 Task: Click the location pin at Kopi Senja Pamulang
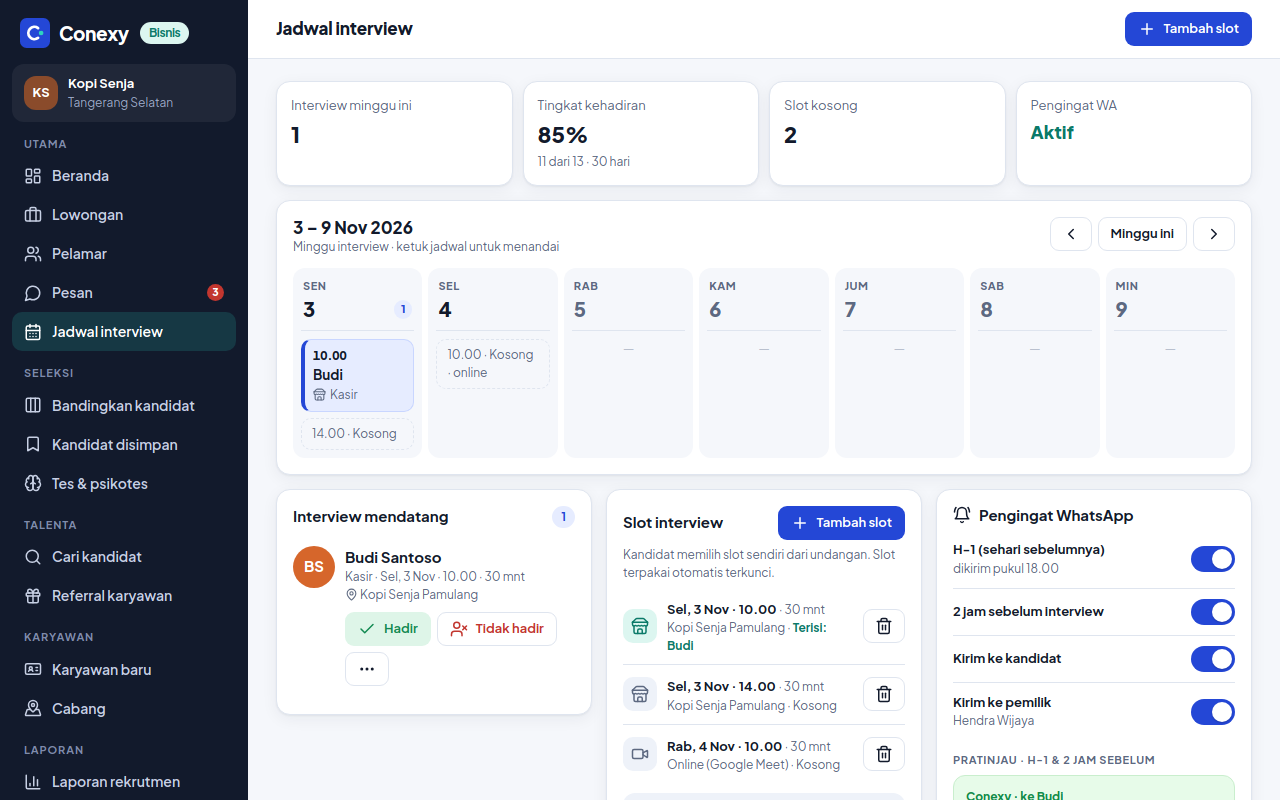pos(351,594)
